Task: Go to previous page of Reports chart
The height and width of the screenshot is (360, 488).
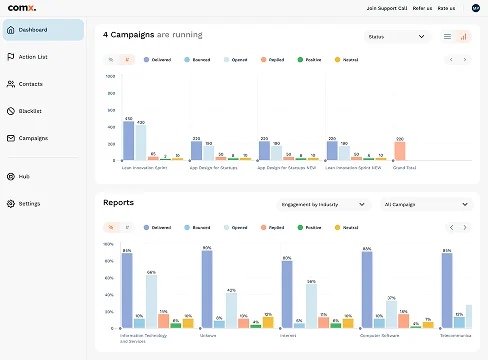Action: [x=451, y=227]
